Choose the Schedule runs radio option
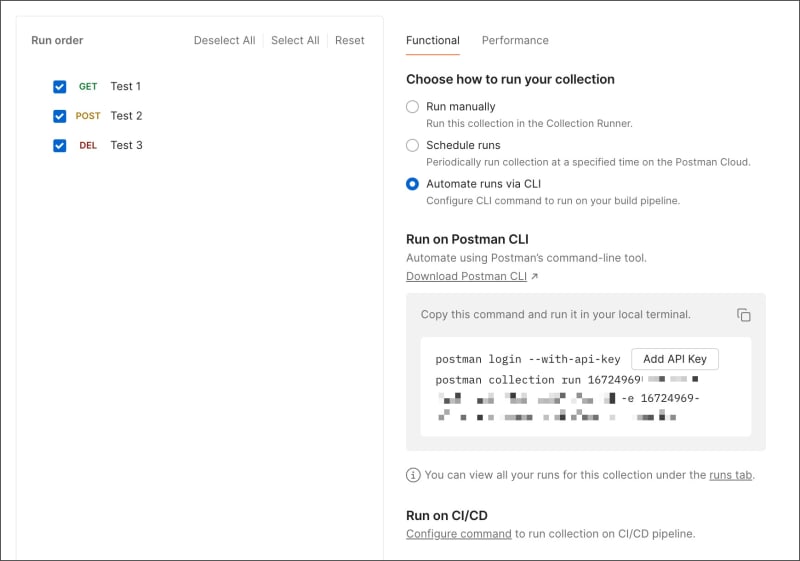The width and height of the screenshot is (800, 561). click(x=412, y=145)
